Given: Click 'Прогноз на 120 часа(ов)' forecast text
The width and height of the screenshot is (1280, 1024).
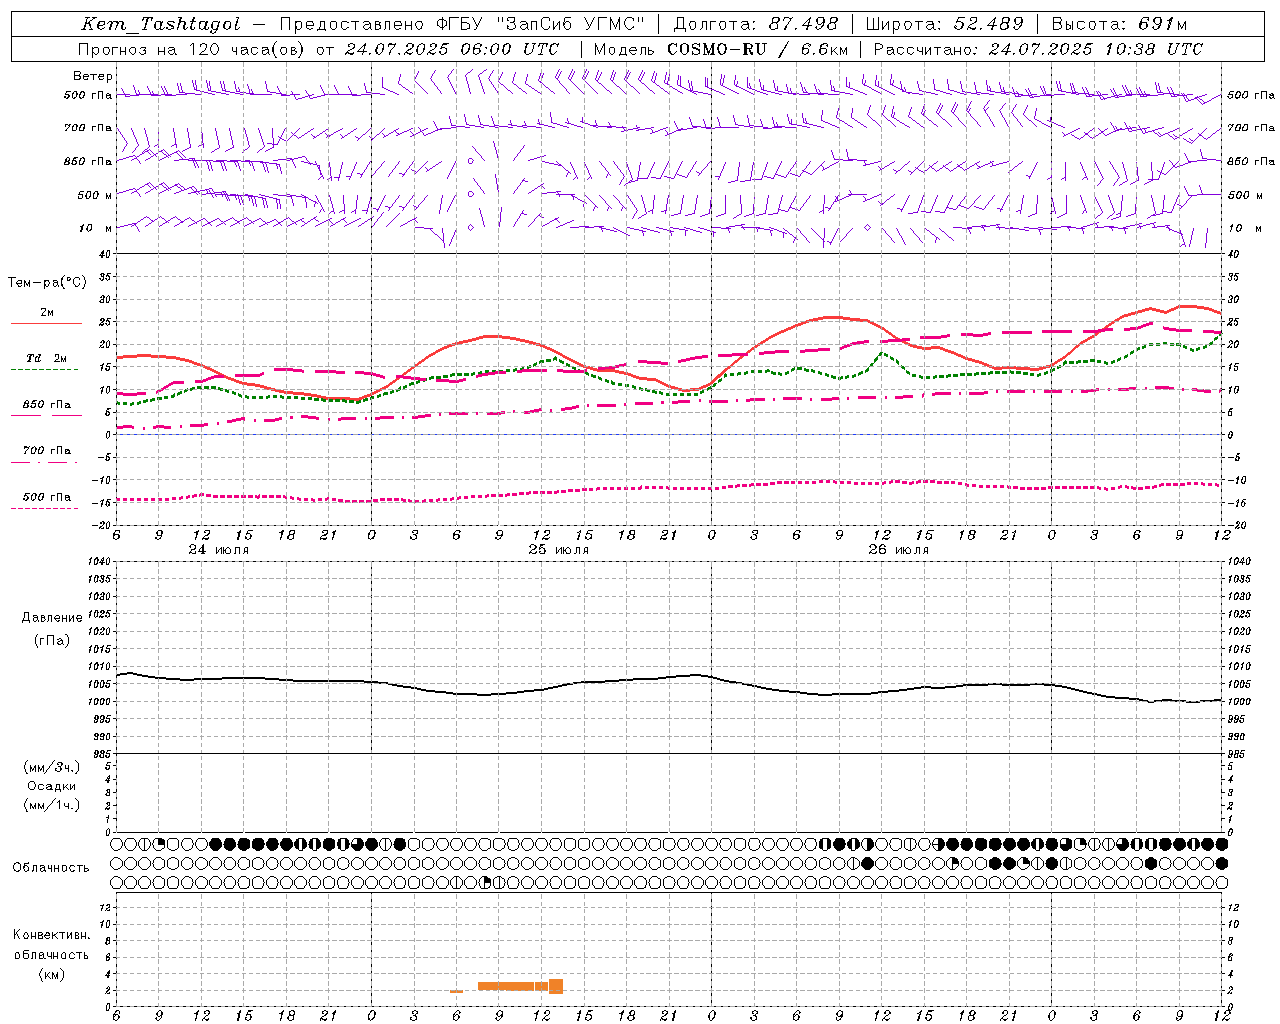Looking at the screenshot, I should (x=192, y=49).
